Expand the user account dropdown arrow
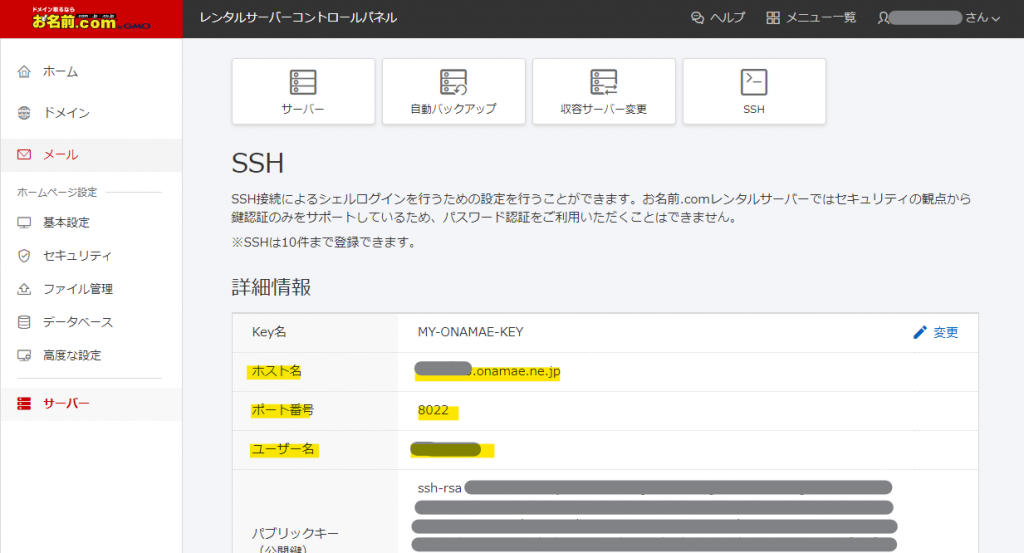 click(x=996, y=18)
